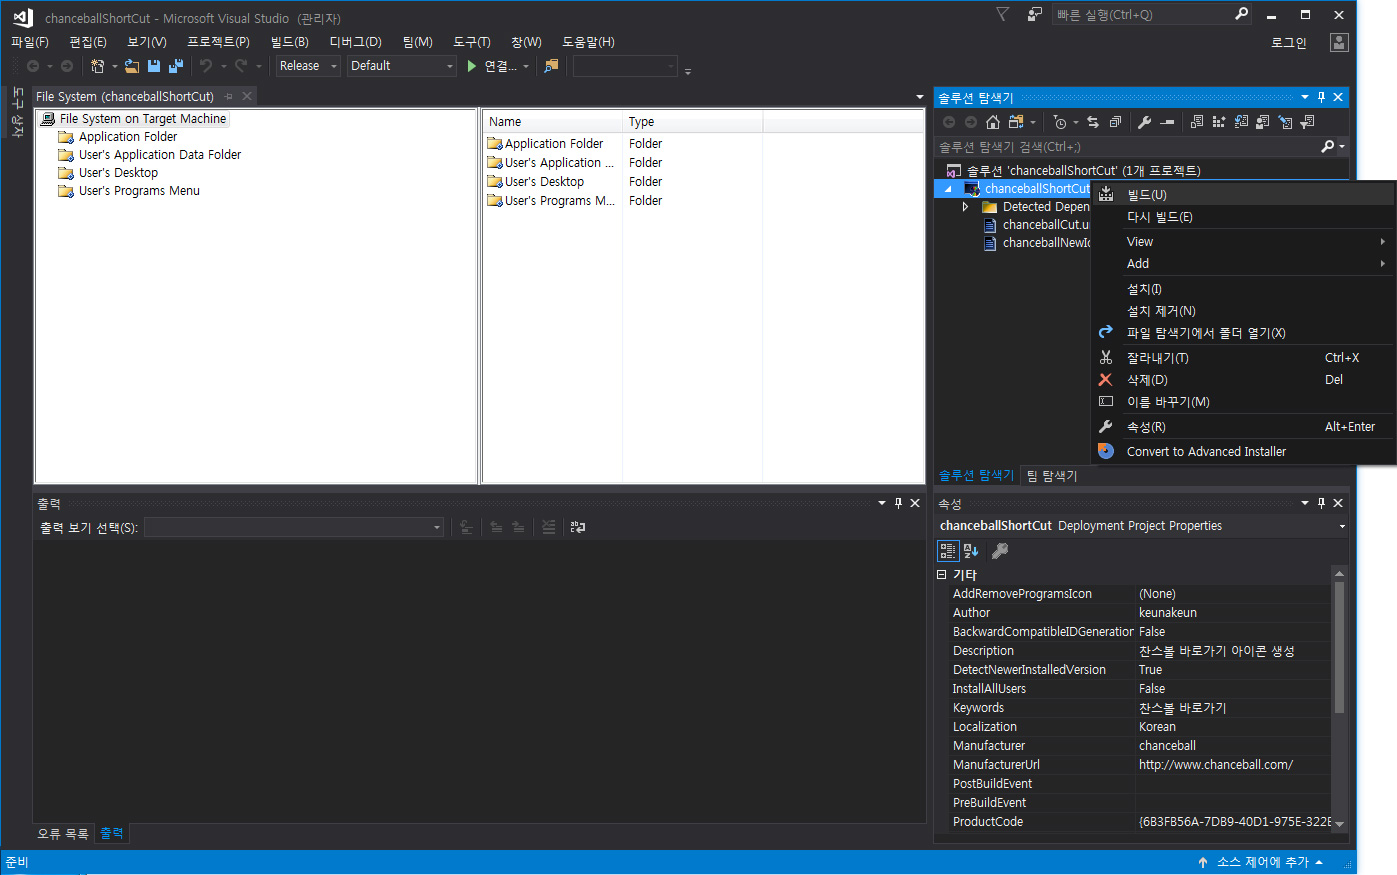Click the account avatar icon beside 로그인

tap(1339, 42)
